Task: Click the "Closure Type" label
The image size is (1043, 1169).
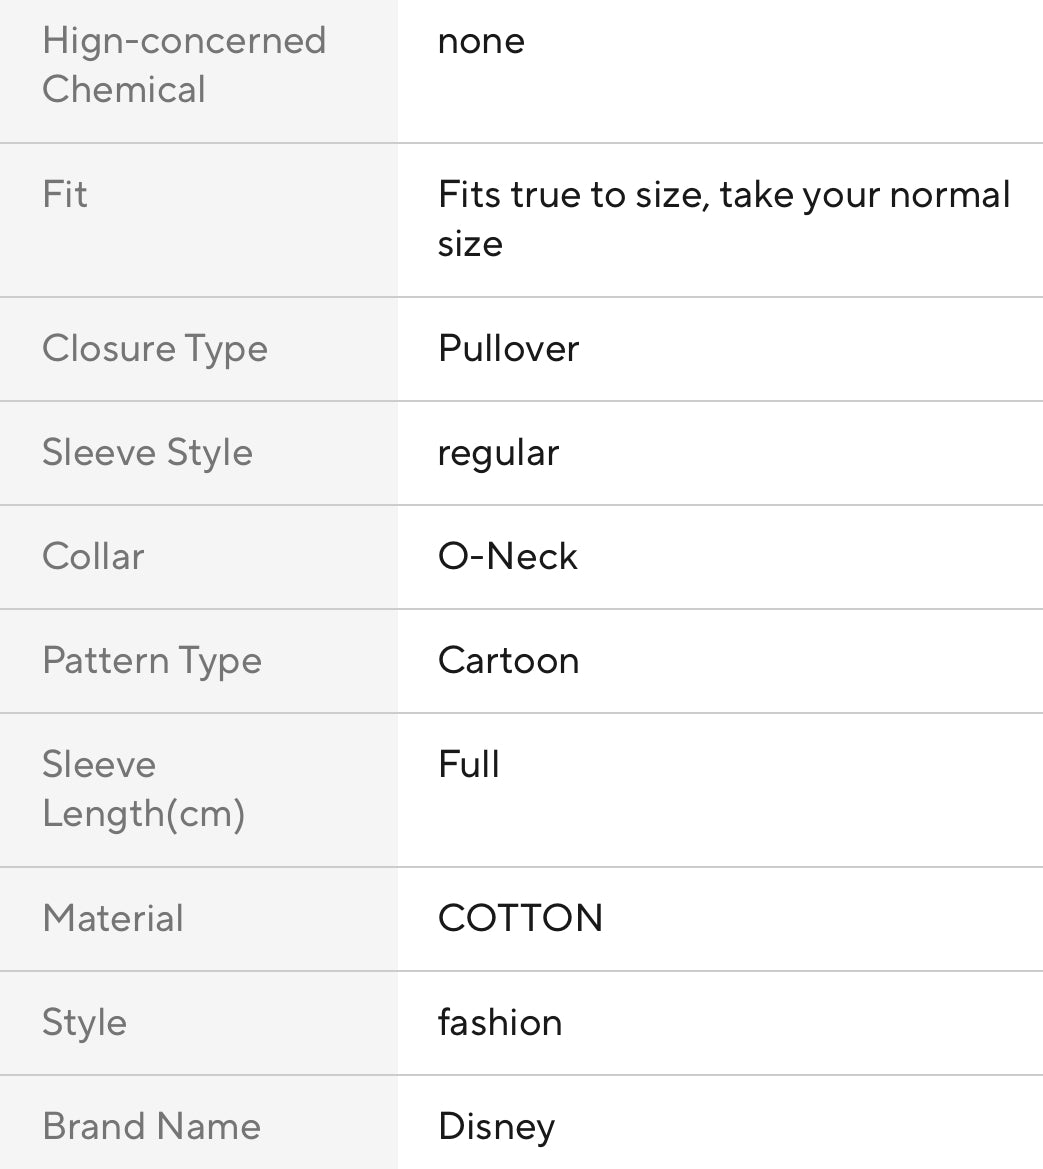Action: [x=155, y=349]
